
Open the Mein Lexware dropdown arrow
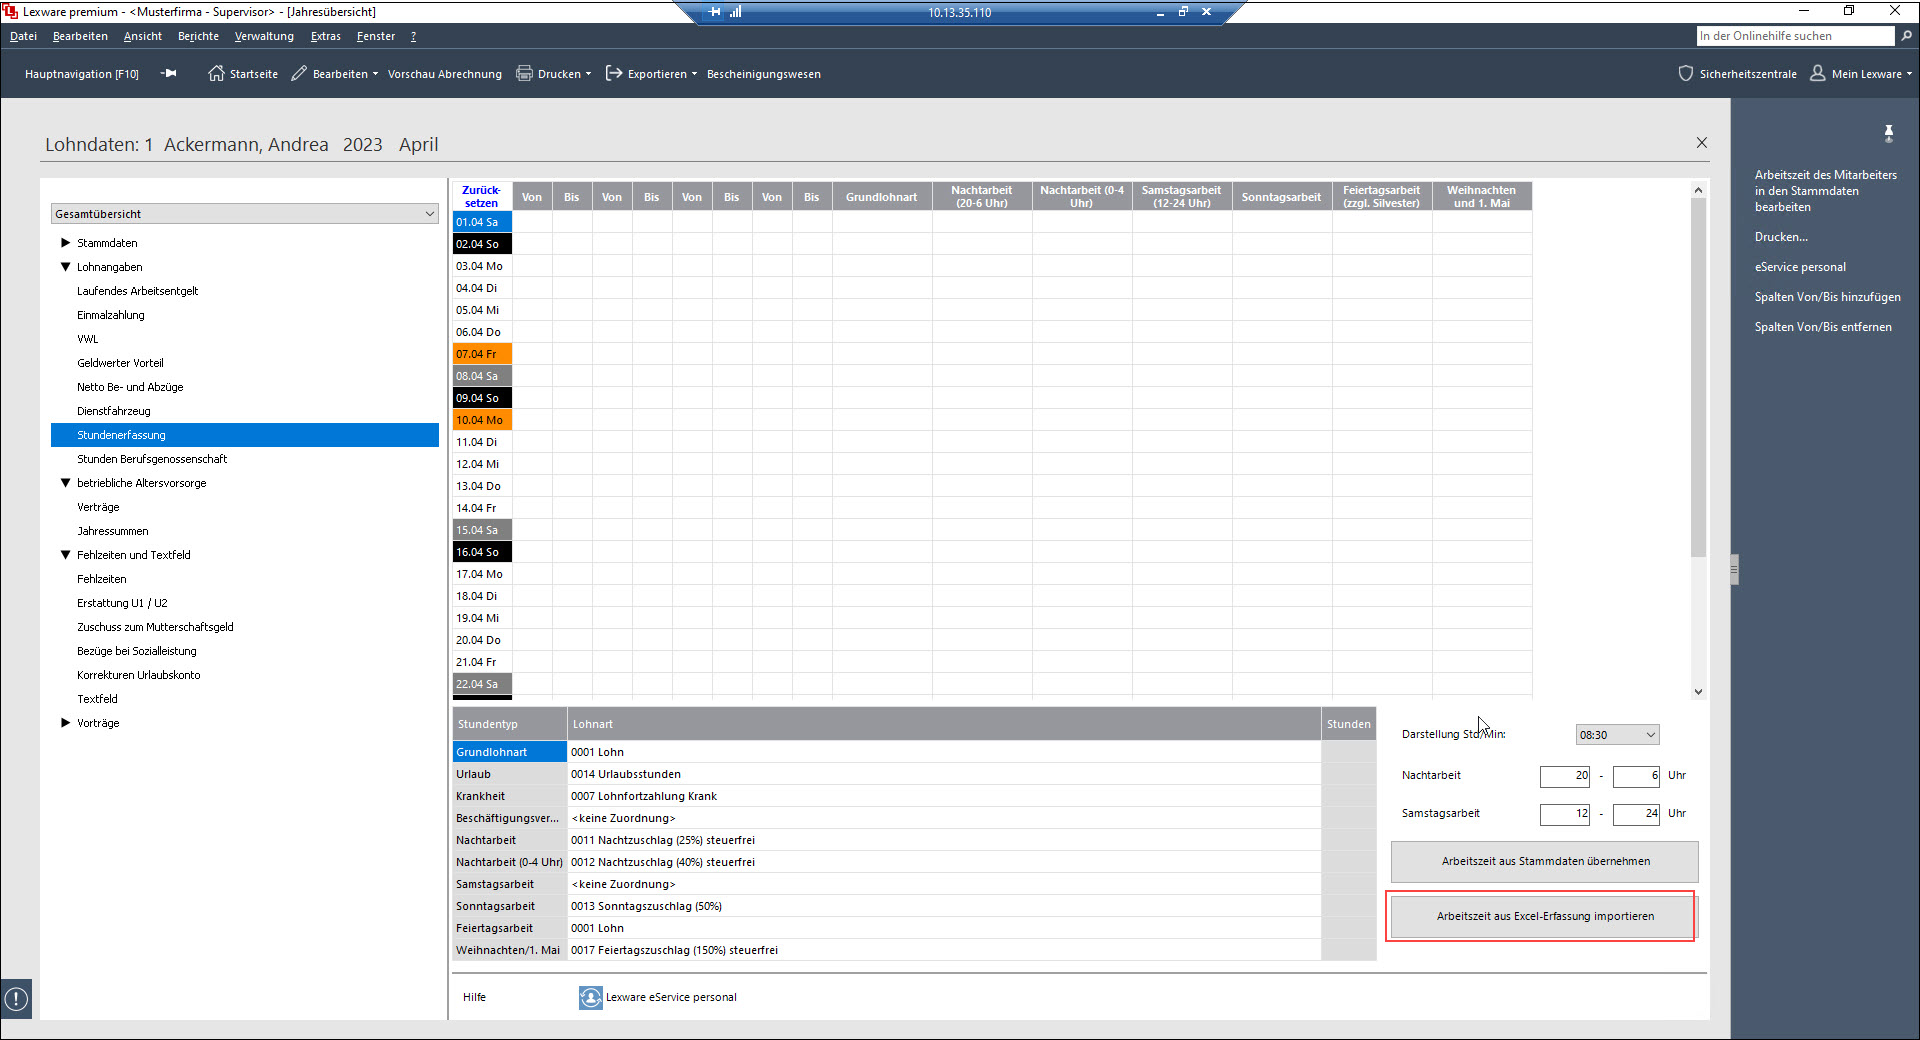point(1909,74)
